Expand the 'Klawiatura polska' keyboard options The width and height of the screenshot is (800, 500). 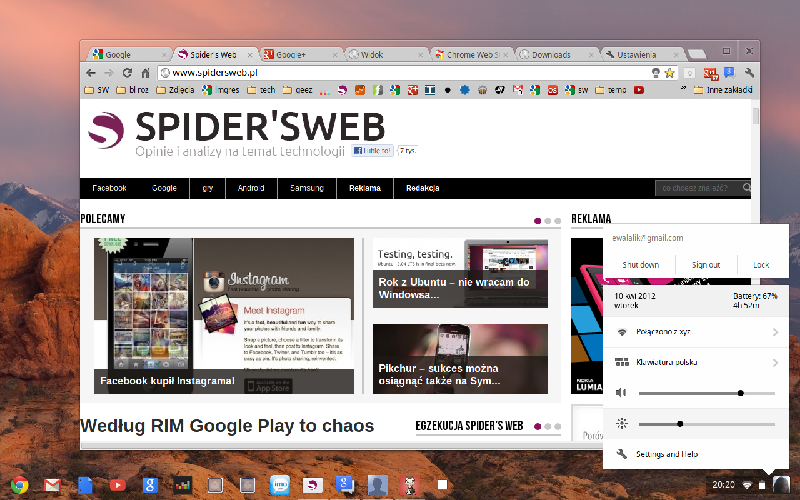[696, 363]
